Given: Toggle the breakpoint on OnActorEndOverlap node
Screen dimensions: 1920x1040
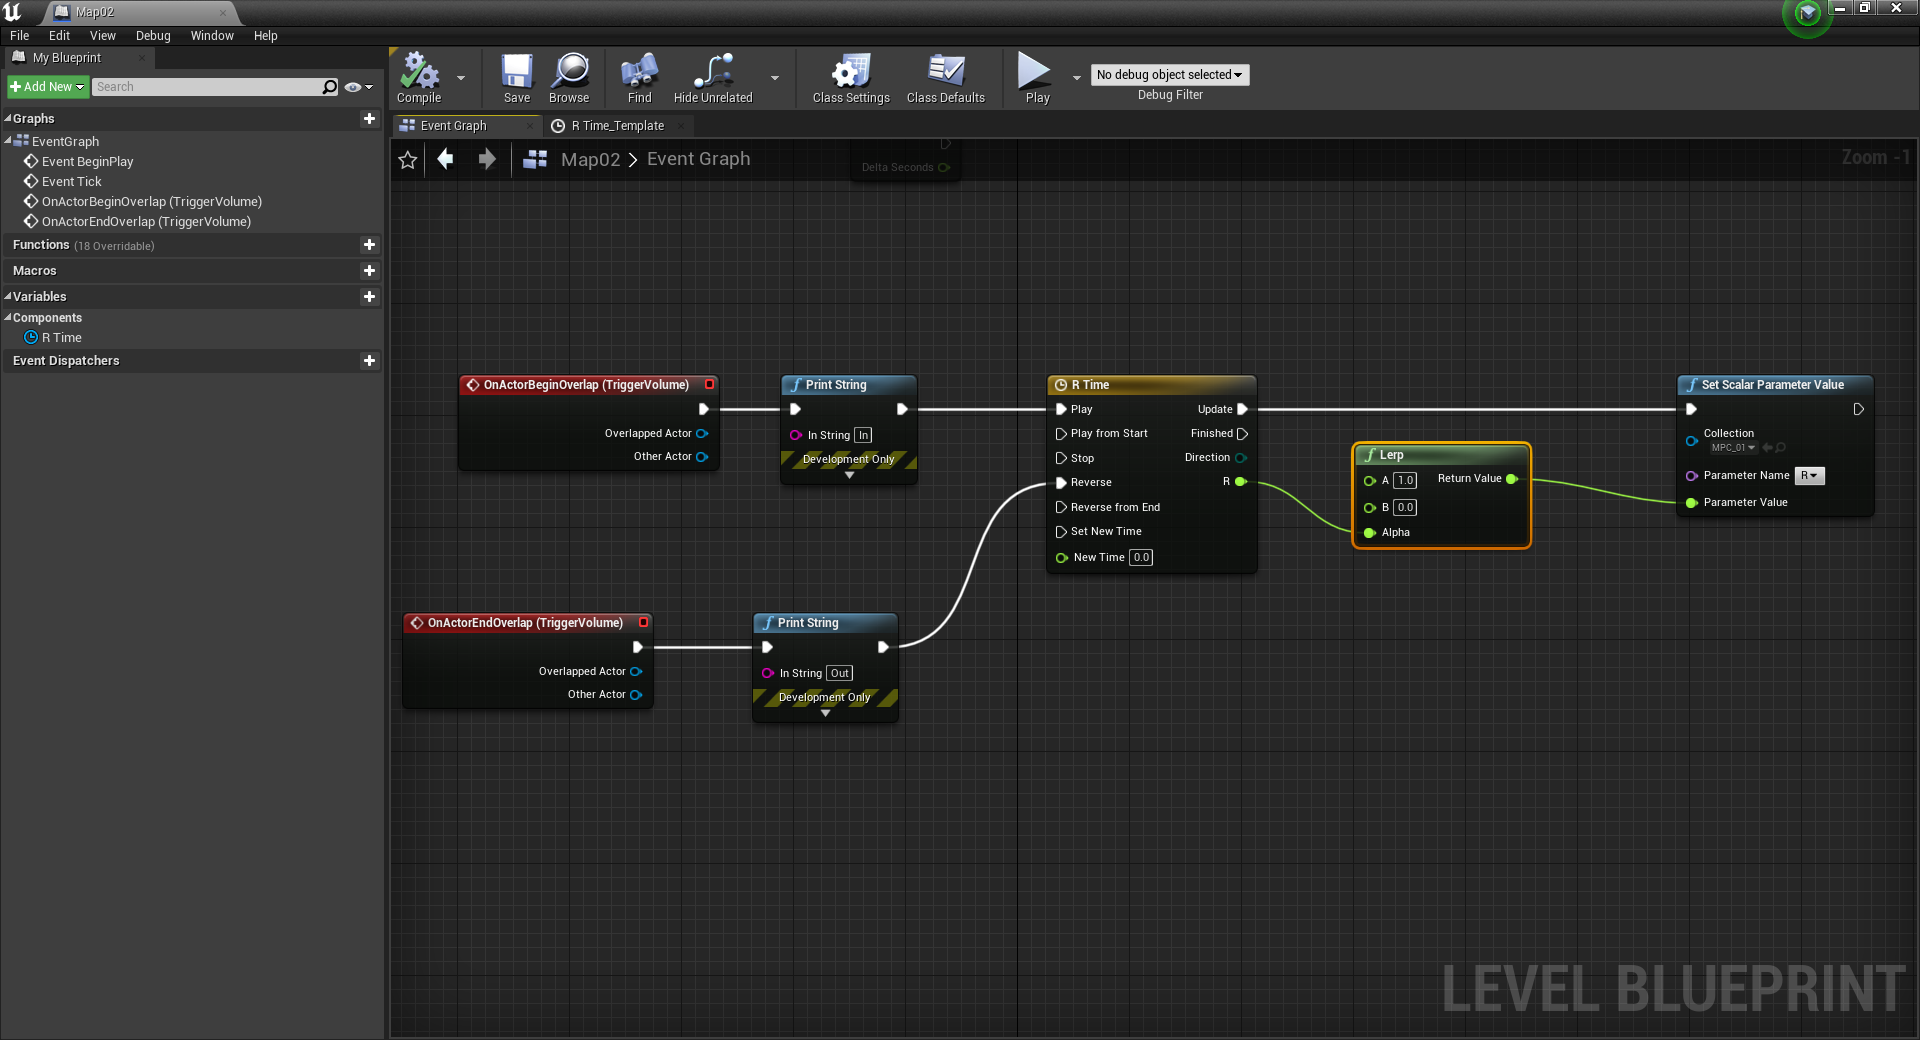Looking at the screenshot, I should pos(643,622).
